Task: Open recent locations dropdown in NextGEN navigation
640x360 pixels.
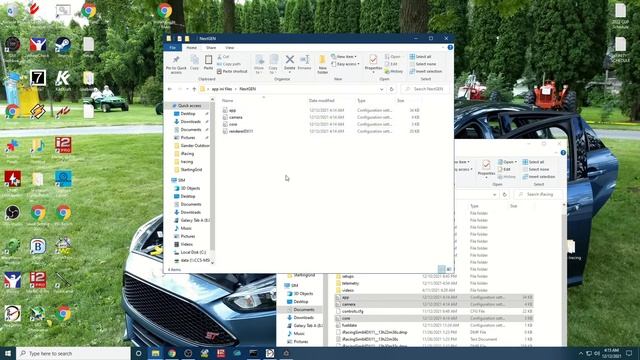Action: click(x=187, y=89)
